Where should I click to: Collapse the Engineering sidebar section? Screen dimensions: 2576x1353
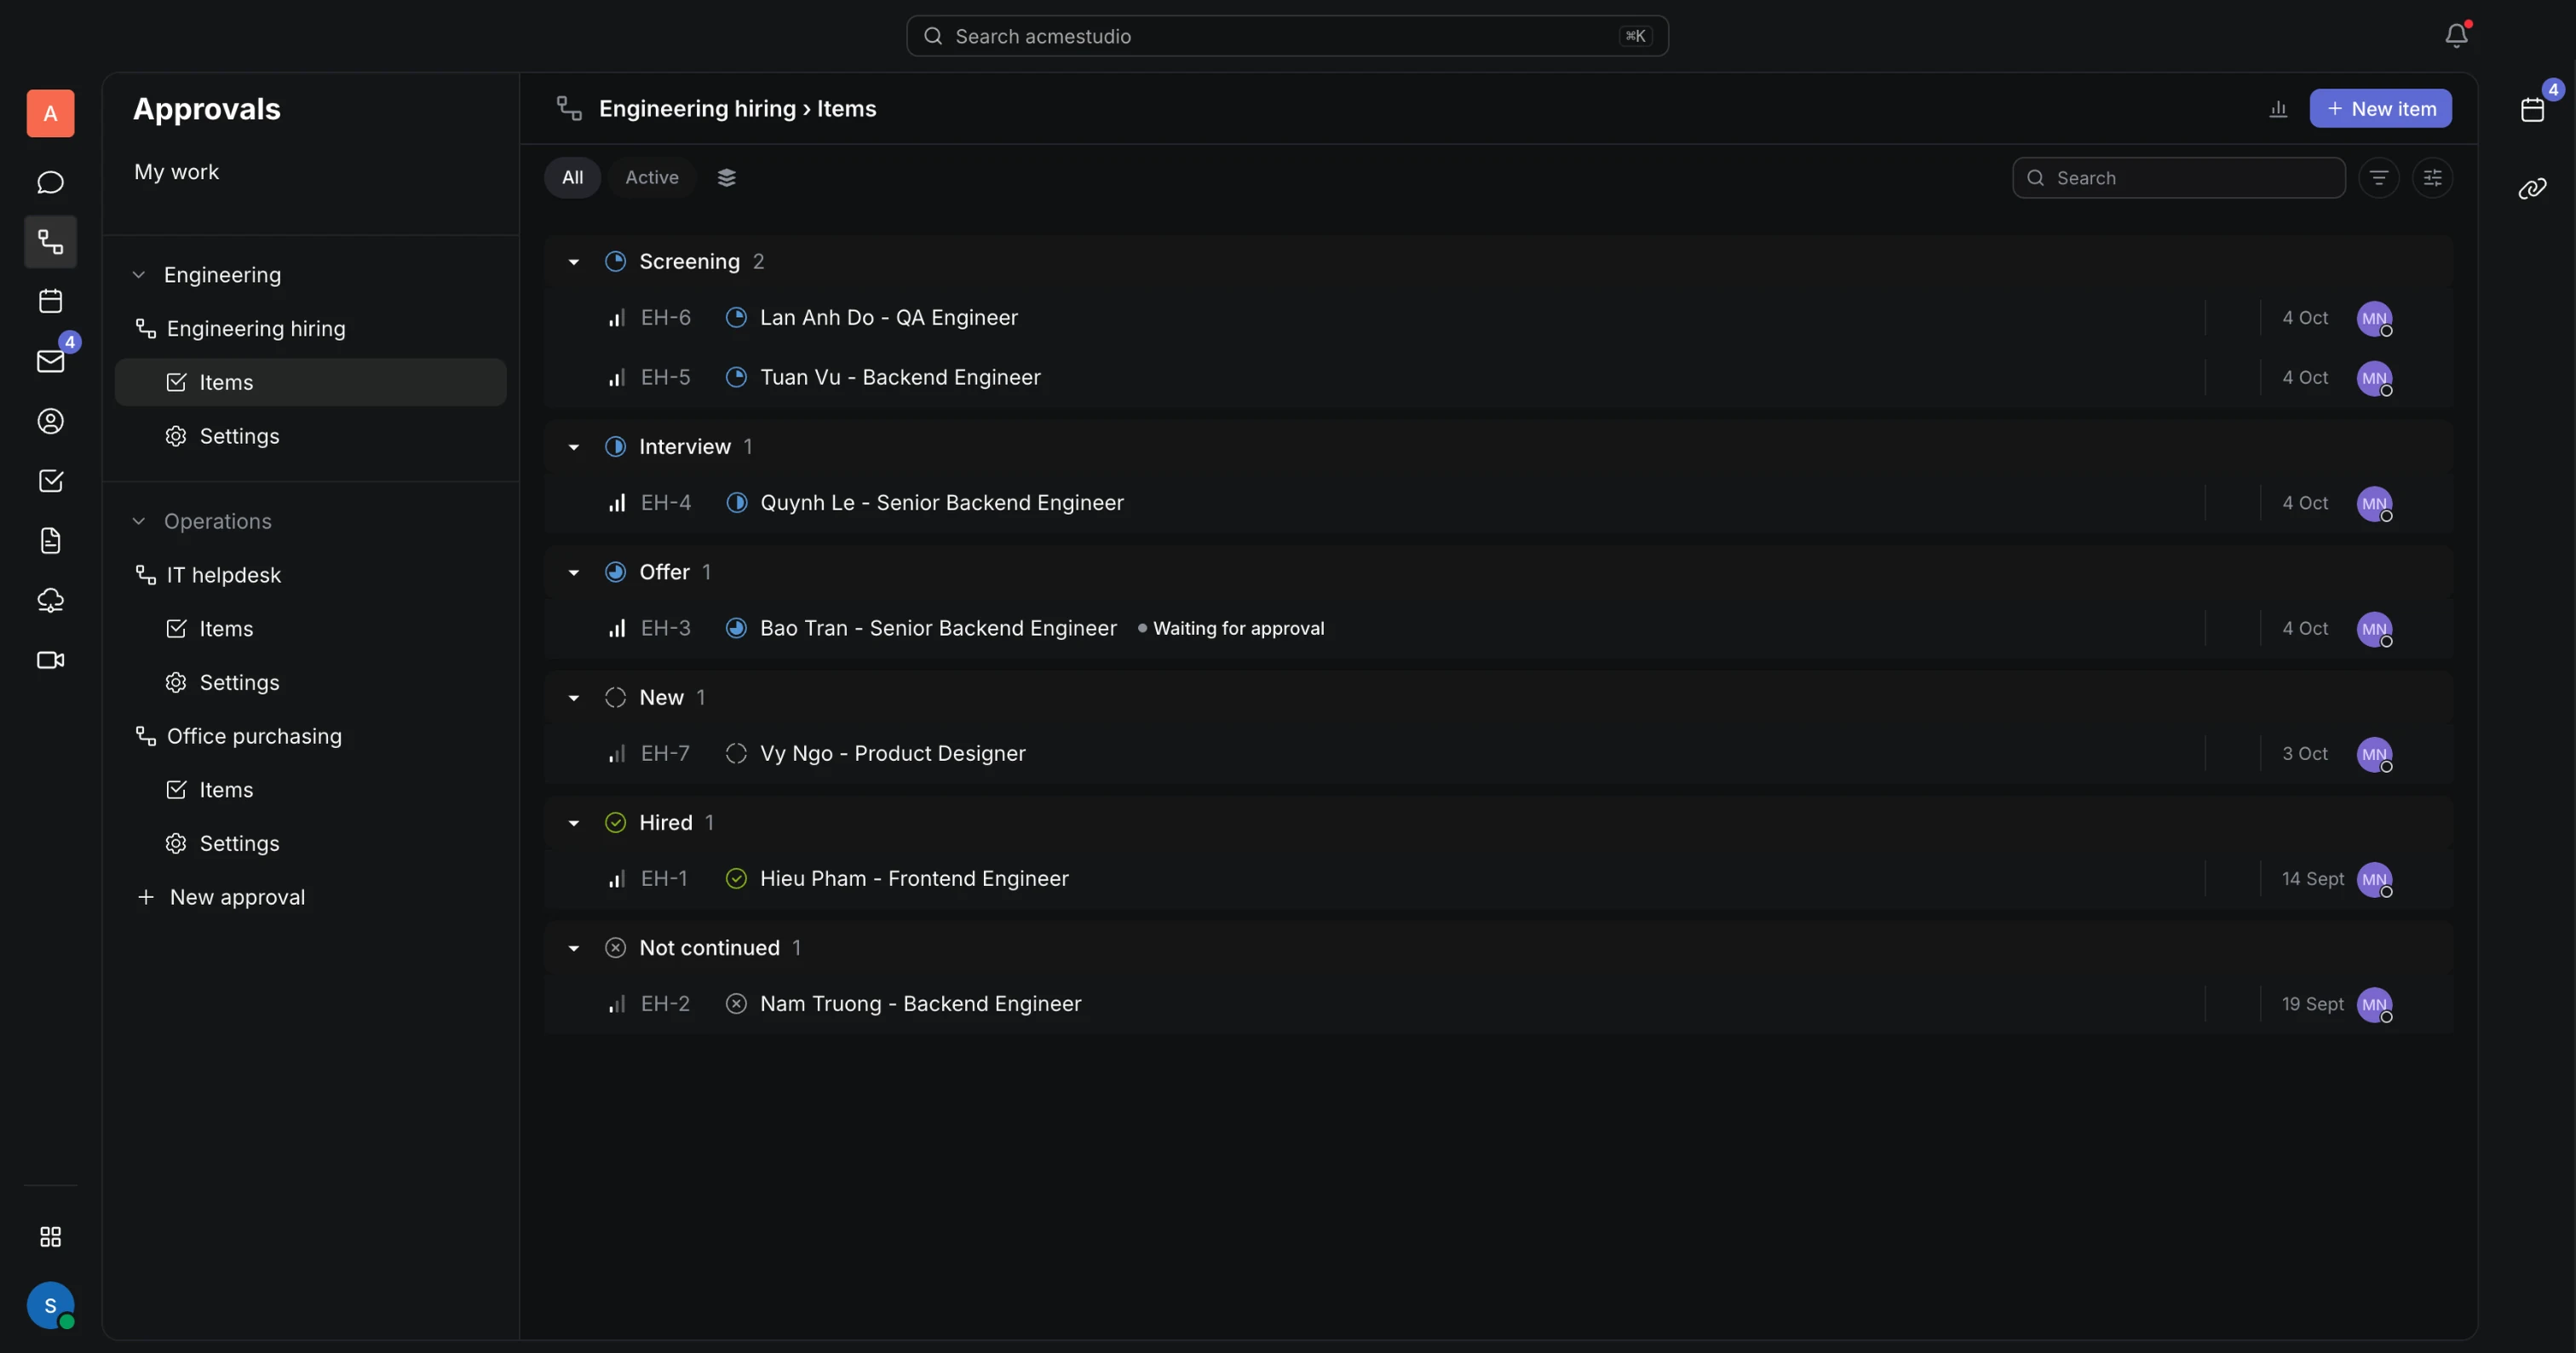pyautogui.click(x=139, y=275)
